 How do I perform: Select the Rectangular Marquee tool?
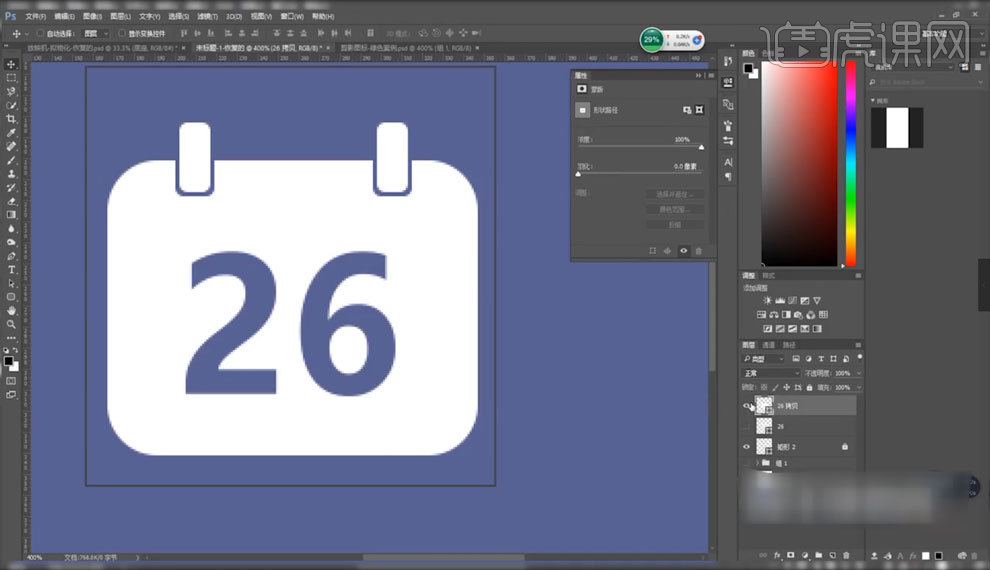11,78
